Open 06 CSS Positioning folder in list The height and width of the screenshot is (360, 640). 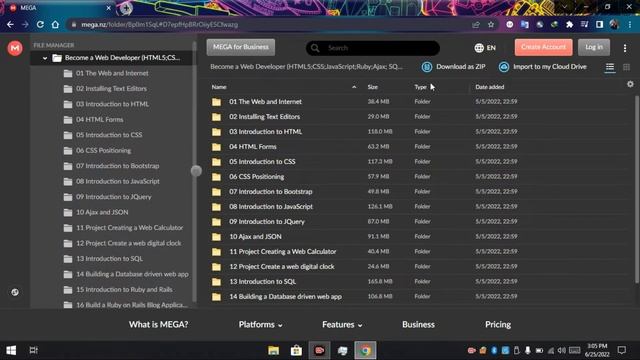click(x=256, y=177)
